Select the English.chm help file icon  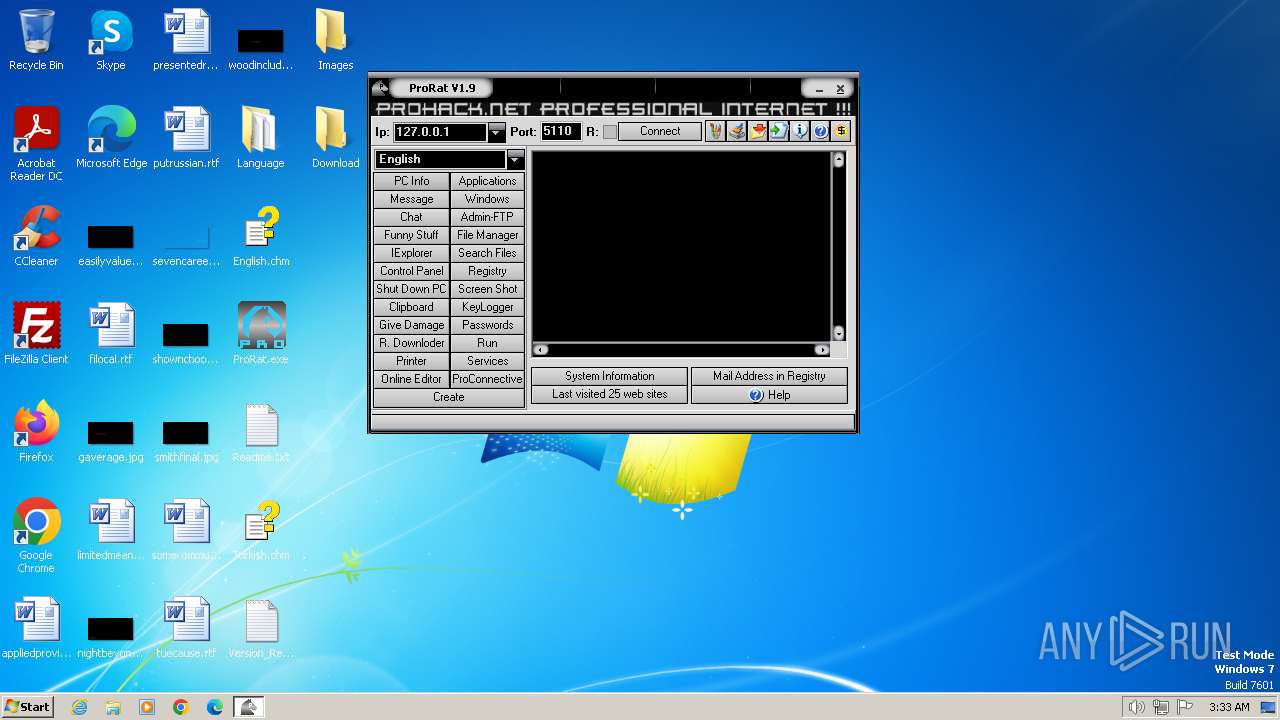261,236
